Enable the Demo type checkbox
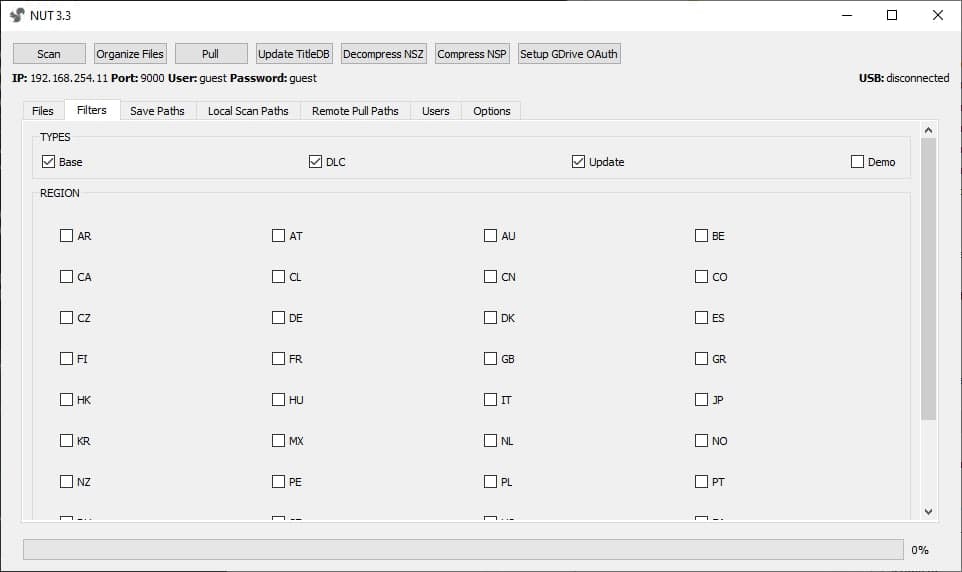The height and width of the screenshot is (572, 962). tap(857, 161)
